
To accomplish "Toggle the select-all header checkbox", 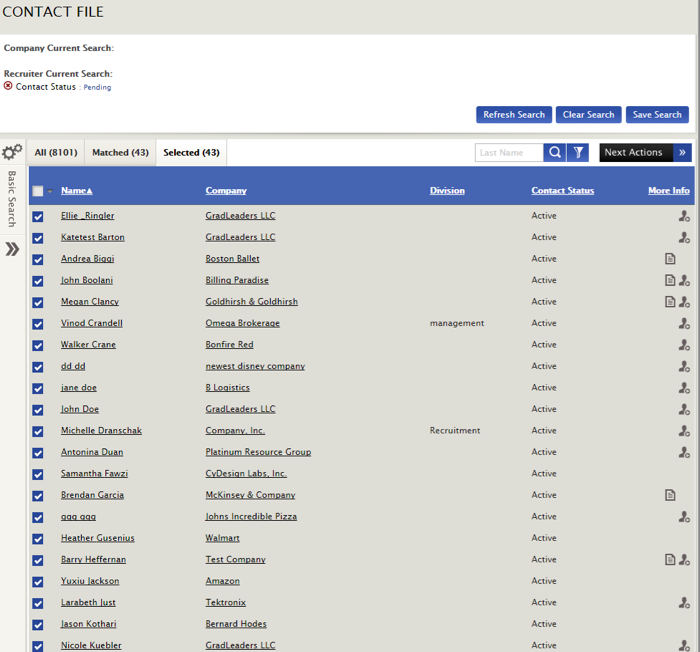I will pos(38,191).
